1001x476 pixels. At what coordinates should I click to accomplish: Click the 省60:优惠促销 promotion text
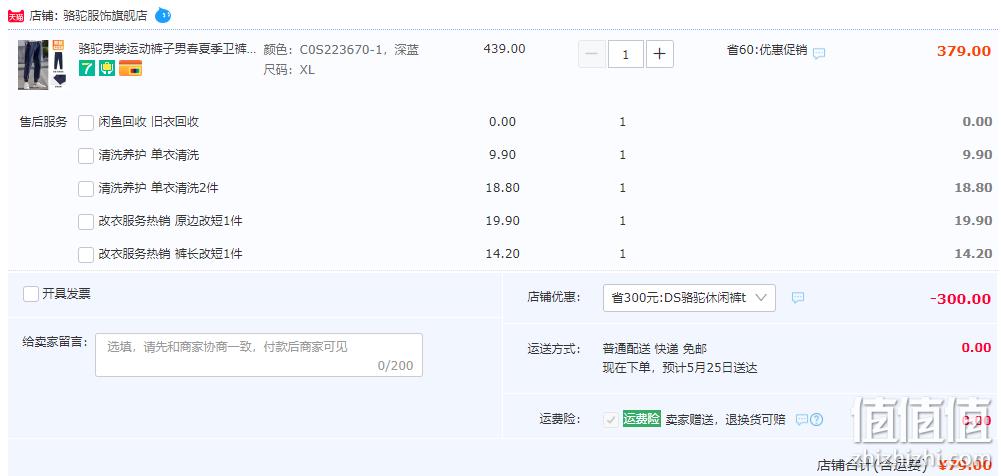767,50
